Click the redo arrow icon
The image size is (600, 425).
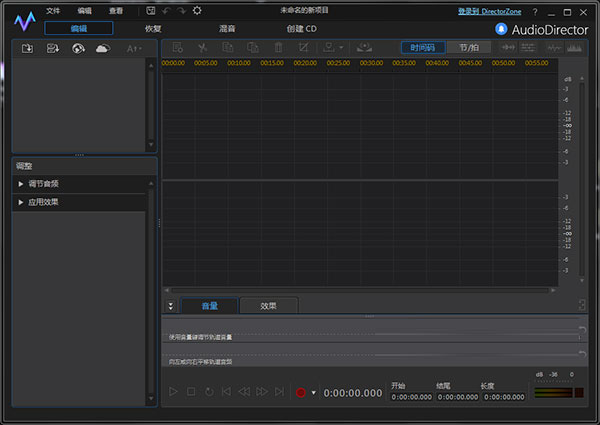pyautogui.click(x=181, y=11)
